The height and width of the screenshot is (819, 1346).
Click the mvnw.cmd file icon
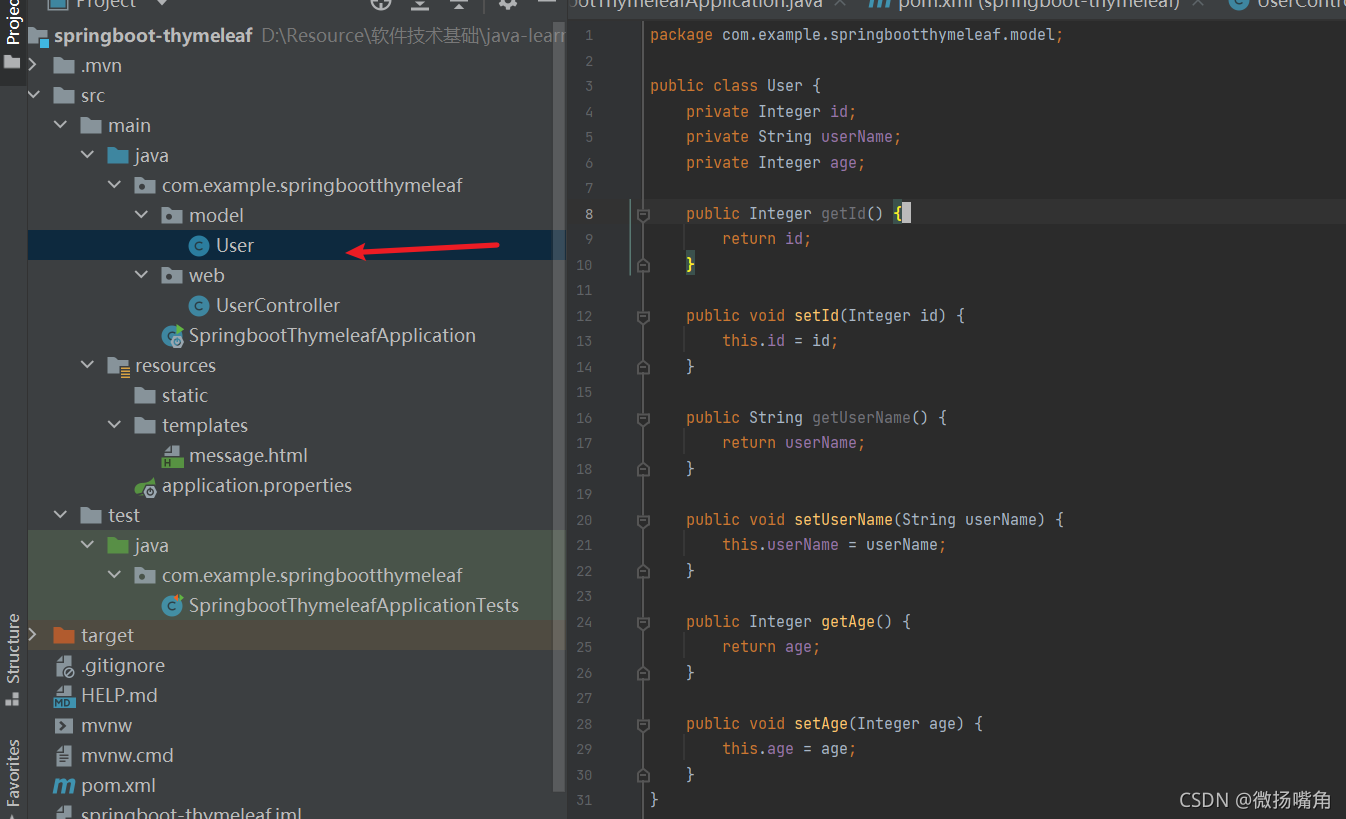[x=64, y=756]
